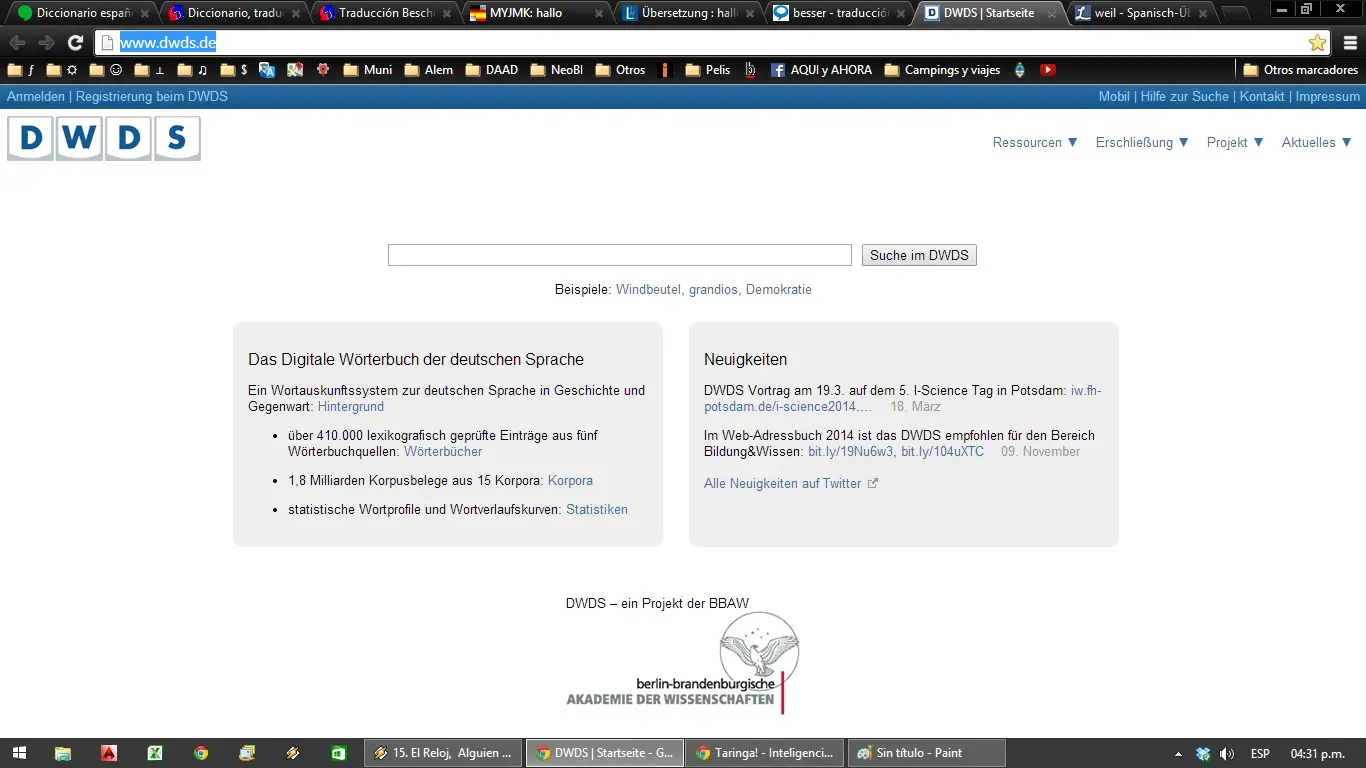Click the DWDS search text field
The height and width of the screenshot is (768, 1366).
click(x=620, y=255)
